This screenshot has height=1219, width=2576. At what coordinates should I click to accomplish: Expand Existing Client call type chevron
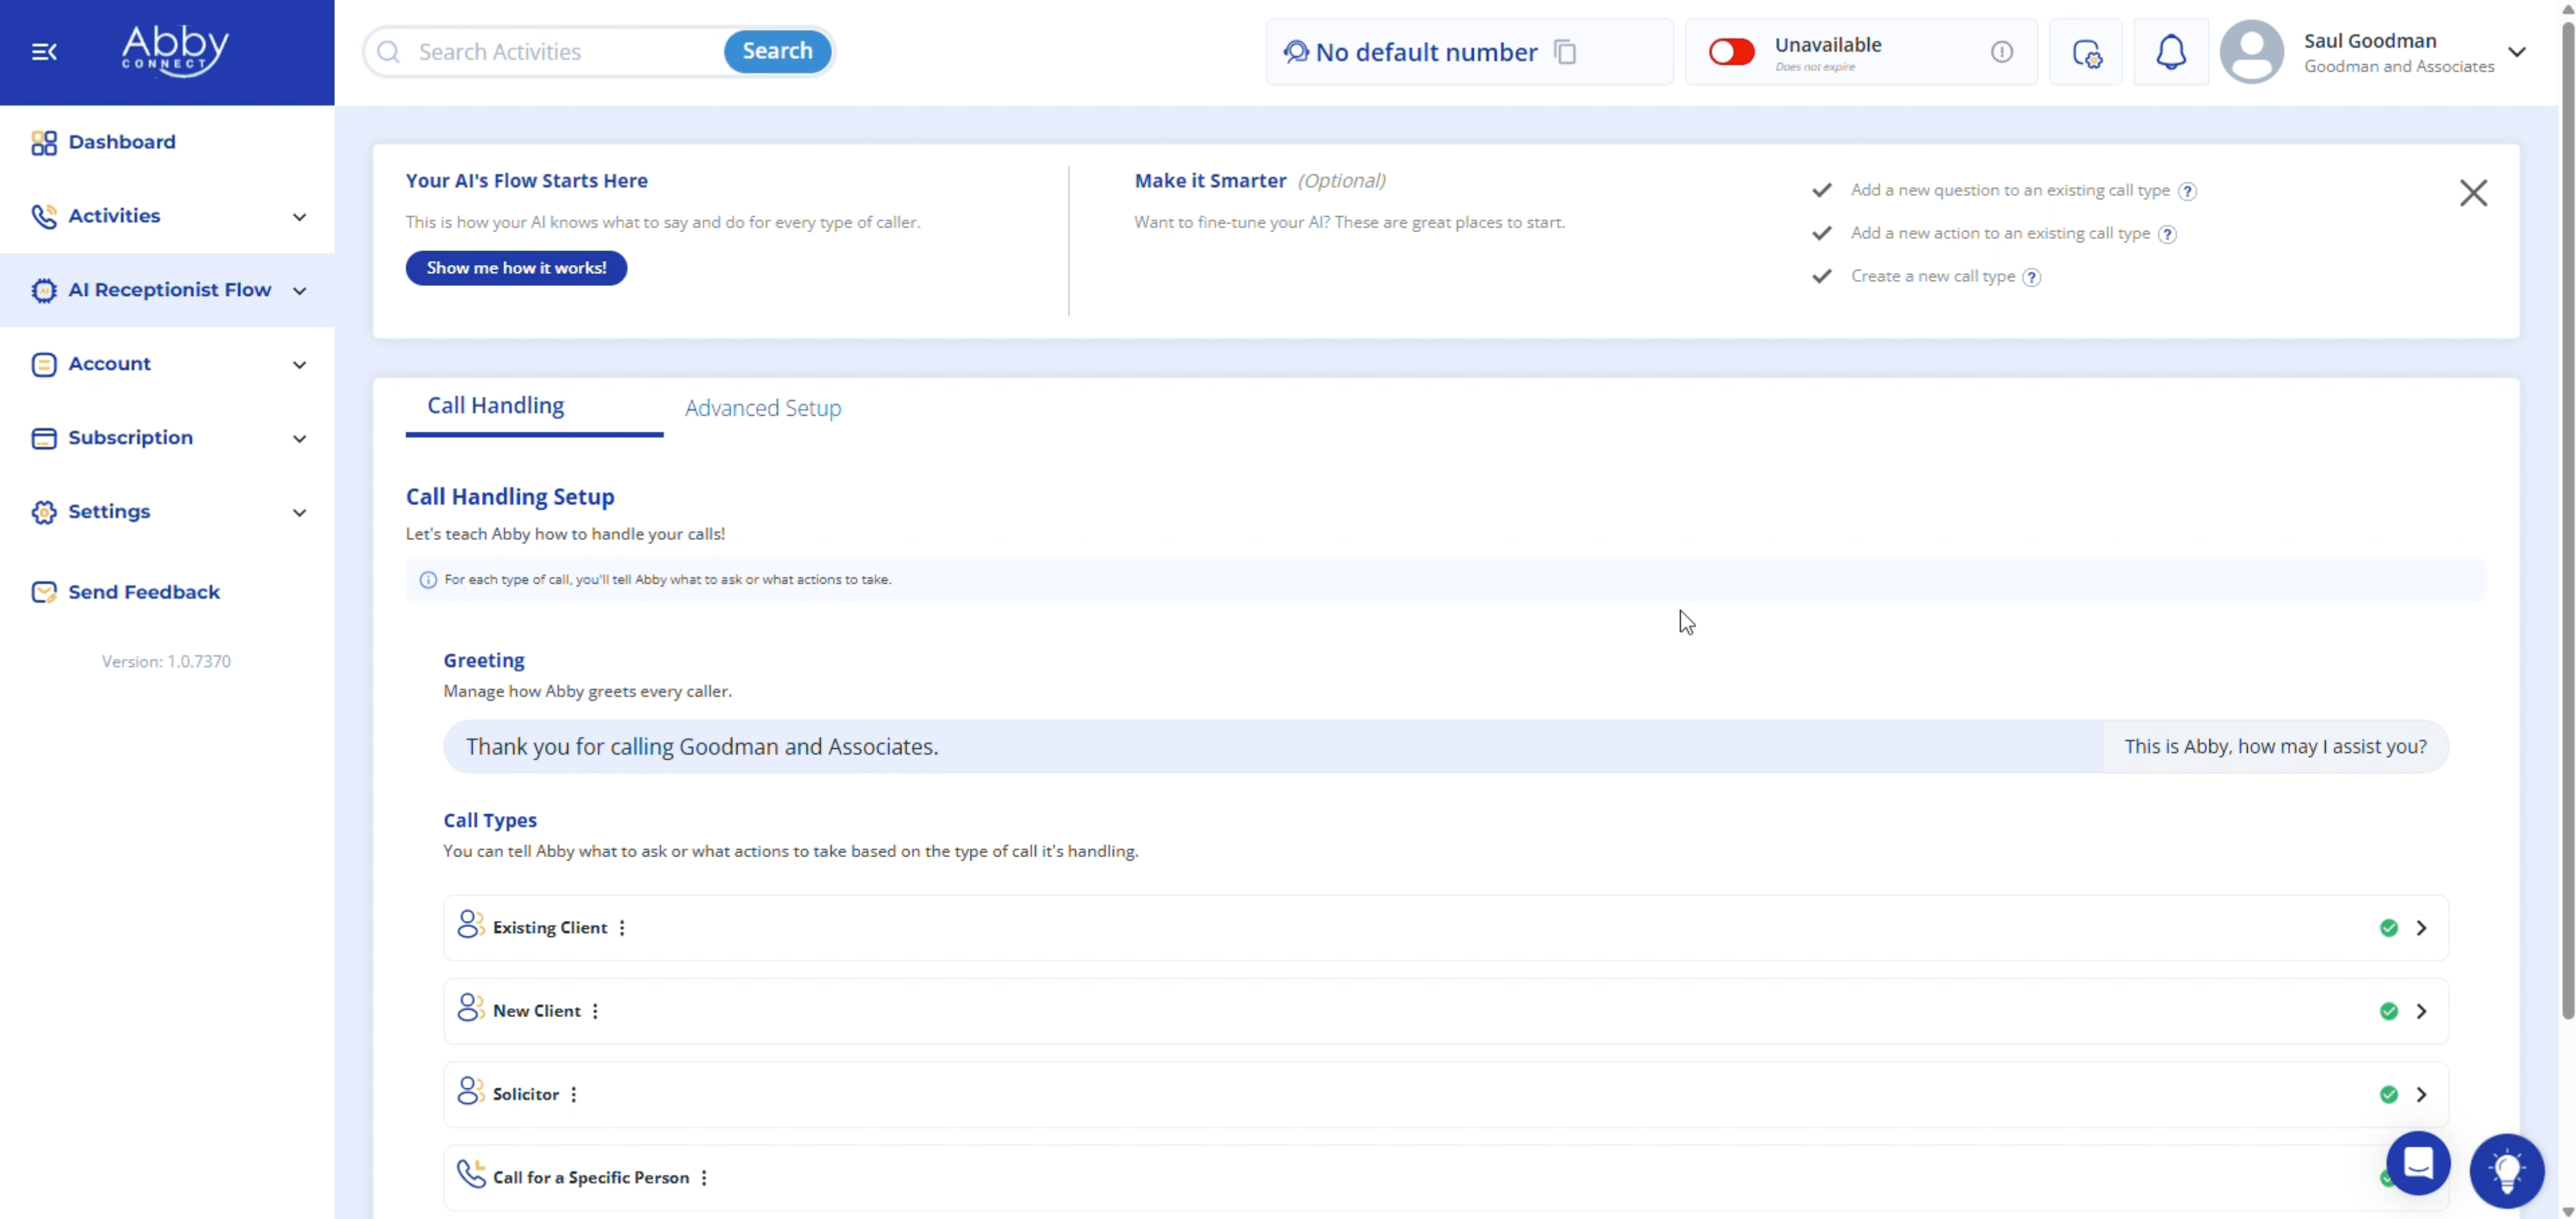click(2421, 928)
